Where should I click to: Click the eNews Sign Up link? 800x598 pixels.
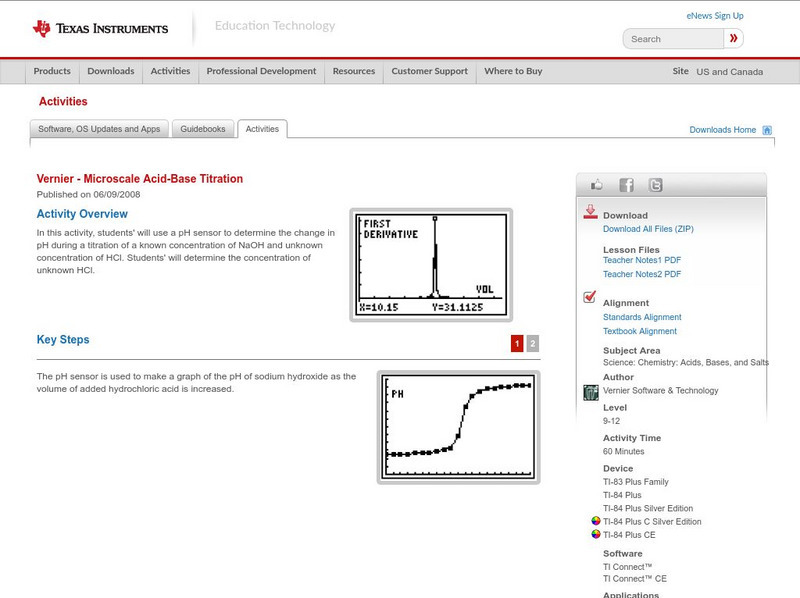(x=714, y=15)
